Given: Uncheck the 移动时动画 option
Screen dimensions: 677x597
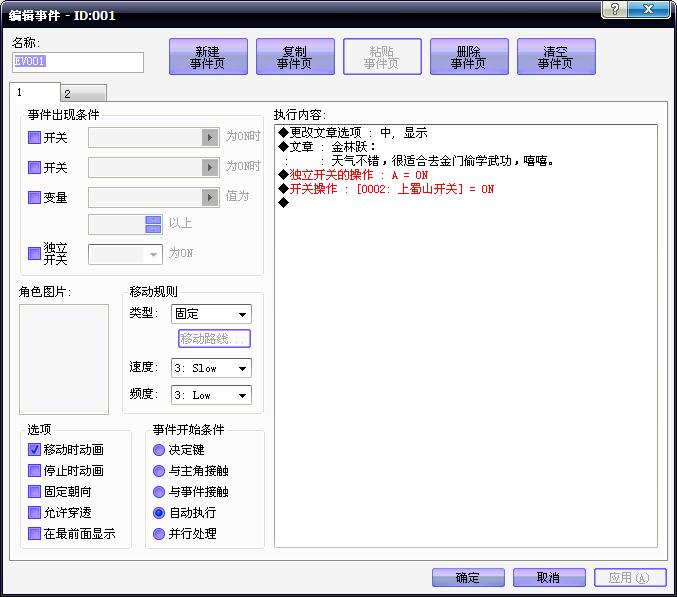Looking at the screenshot, I should click(34, 449).
